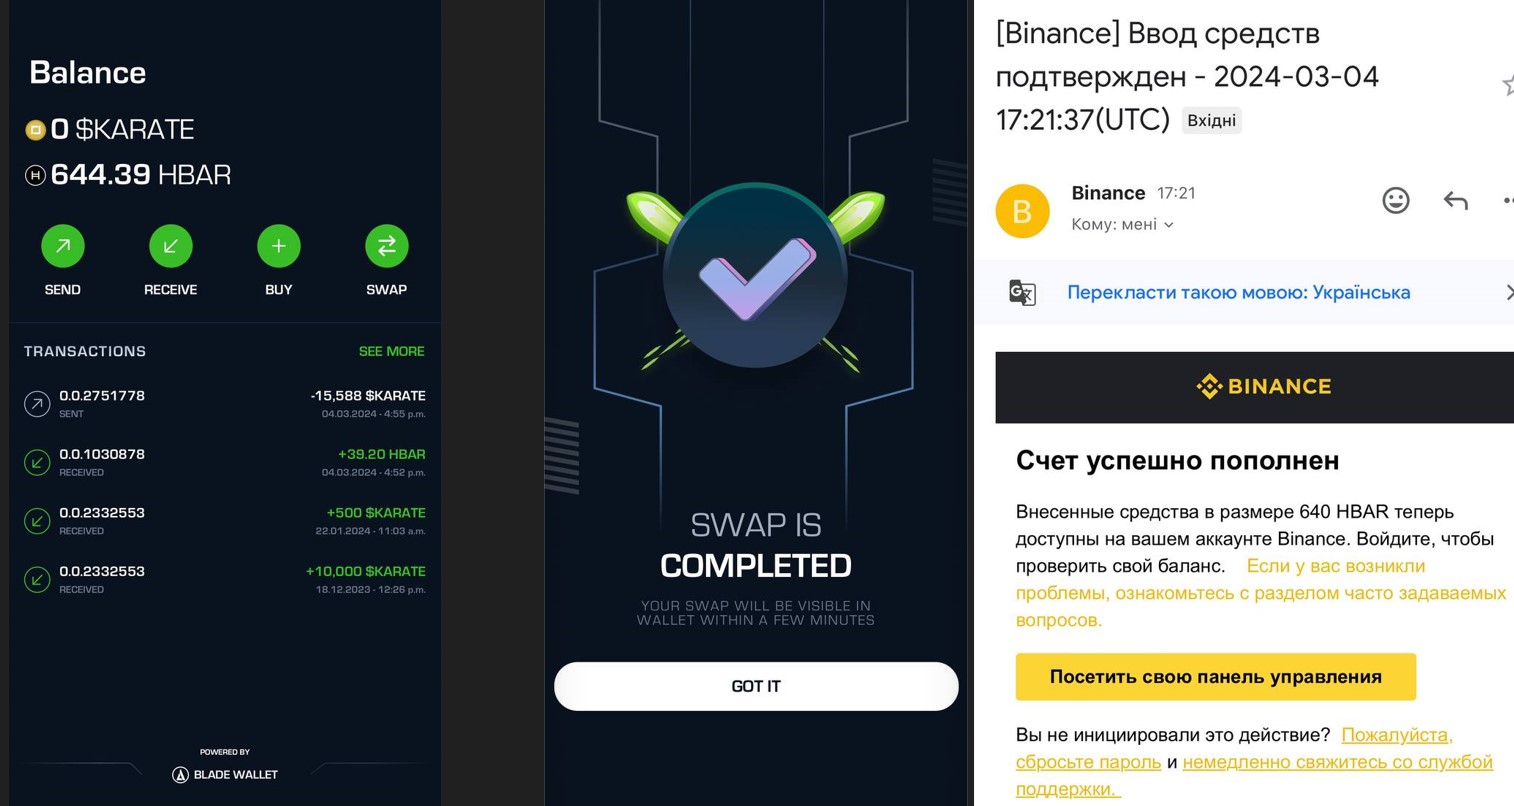
Task: Tap the green RECEIVE arrow icon
Action: coord(171,246)
